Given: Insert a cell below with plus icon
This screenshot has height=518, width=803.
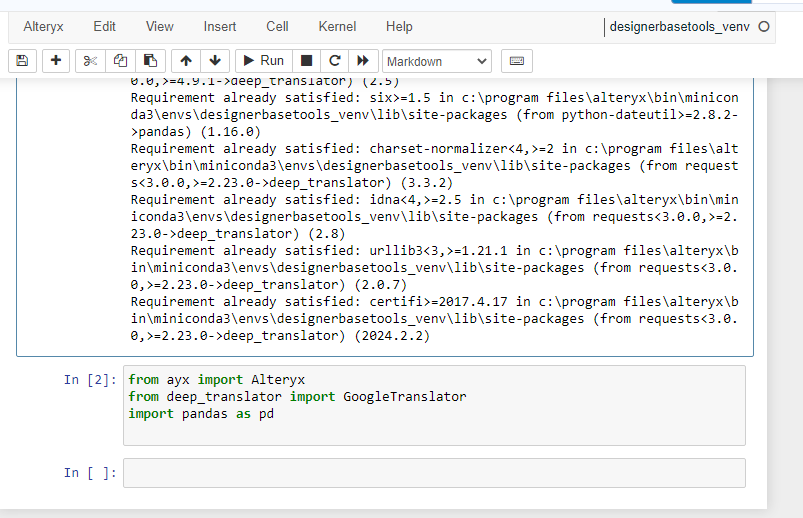Looking at the screenshot, I should [x=56, y=61].
